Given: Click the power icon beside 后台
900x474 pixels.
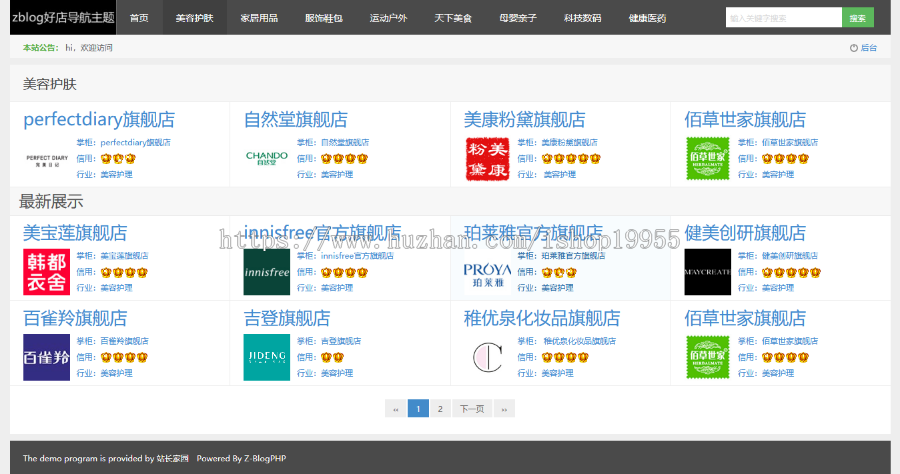Looking at the screenshot, I should (854, 48).
